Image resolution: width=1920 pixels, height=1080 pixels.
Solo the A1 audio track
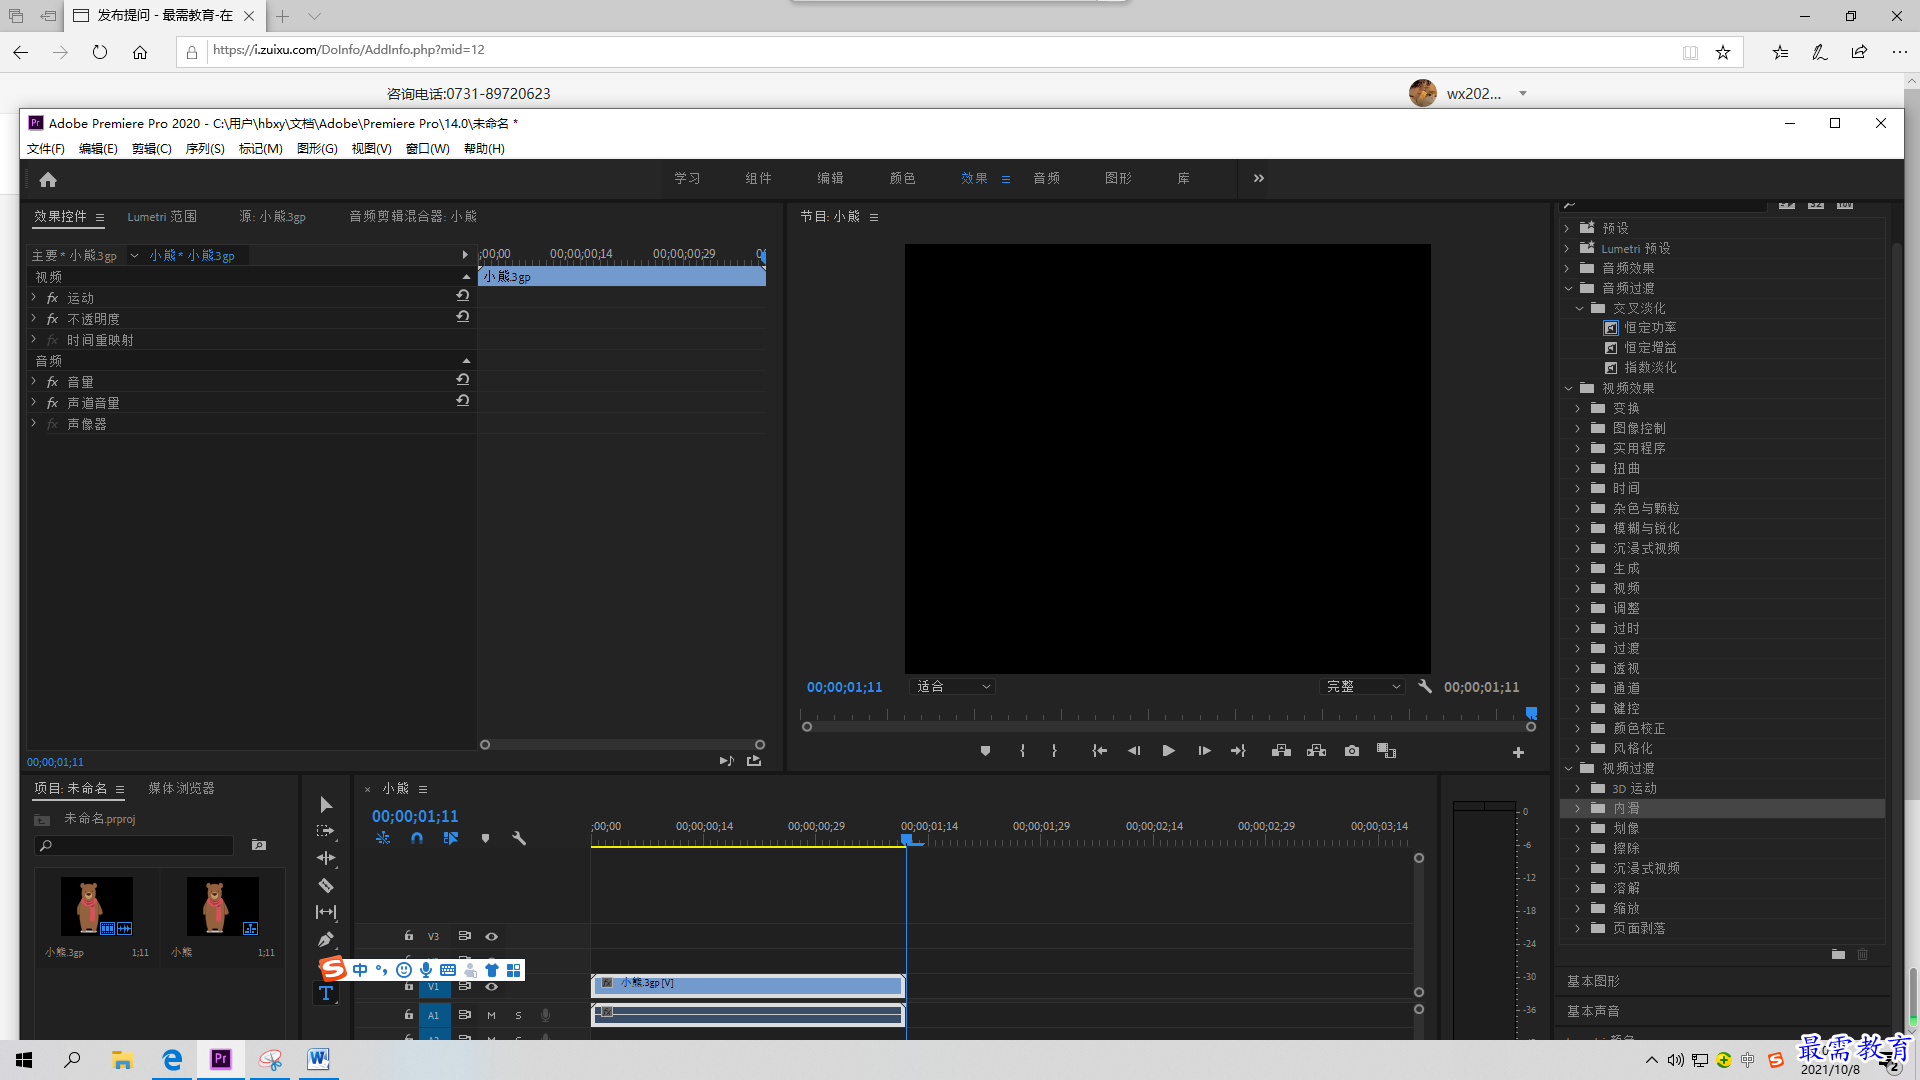[518, 1015]
